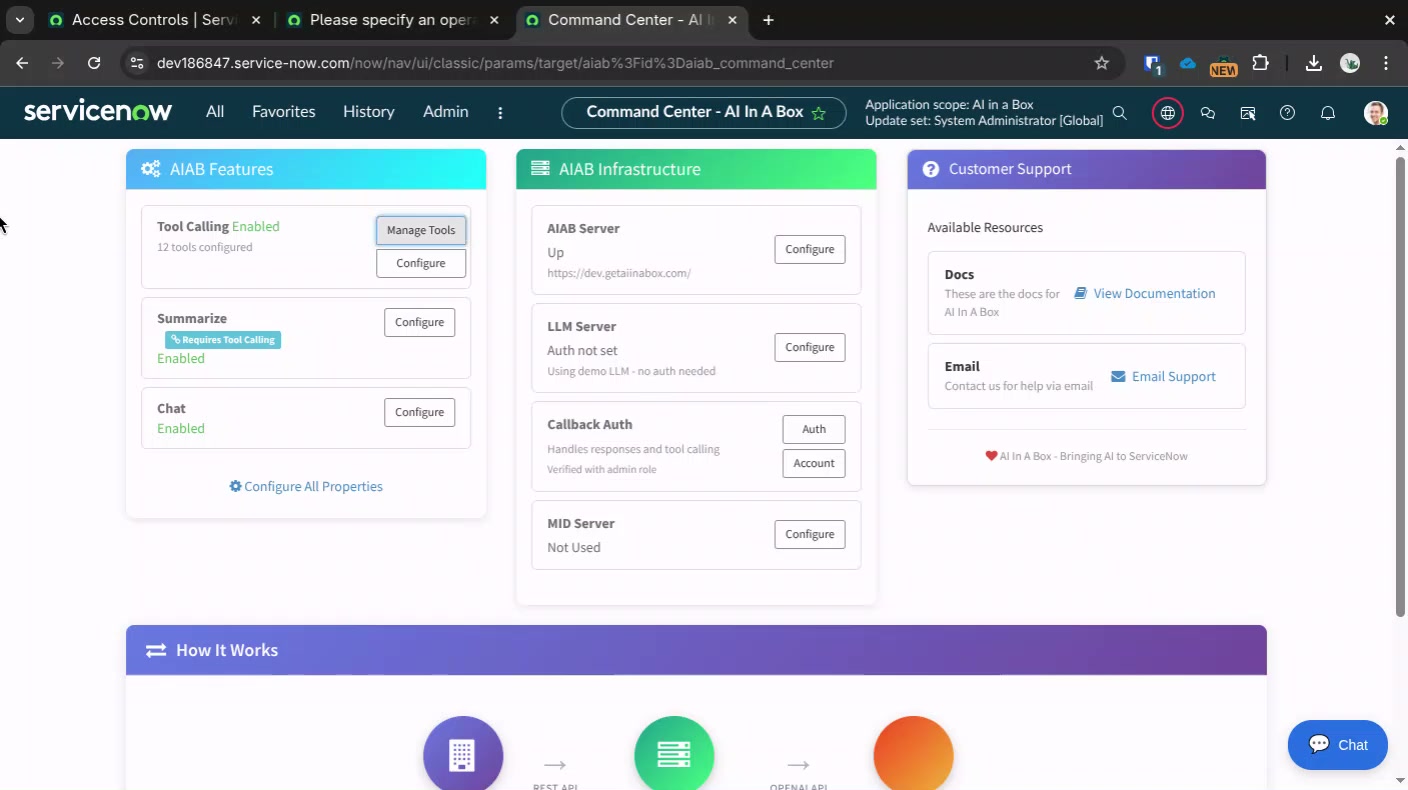
Task: Open the browser Extensions puzzle menu
Action: (1260, 63)
